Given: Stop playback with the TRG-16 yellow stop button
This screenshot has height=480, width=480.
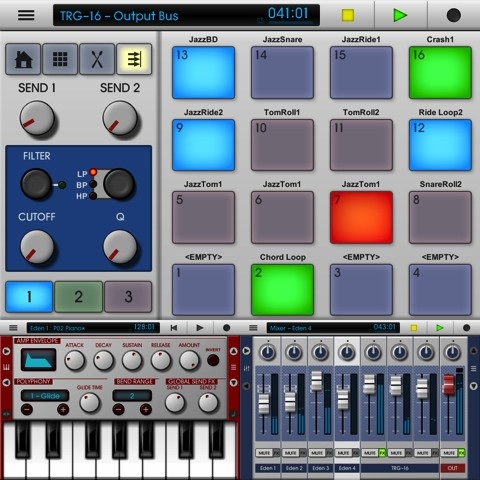Looking at the screenshot, I should (x=348, y=15).
